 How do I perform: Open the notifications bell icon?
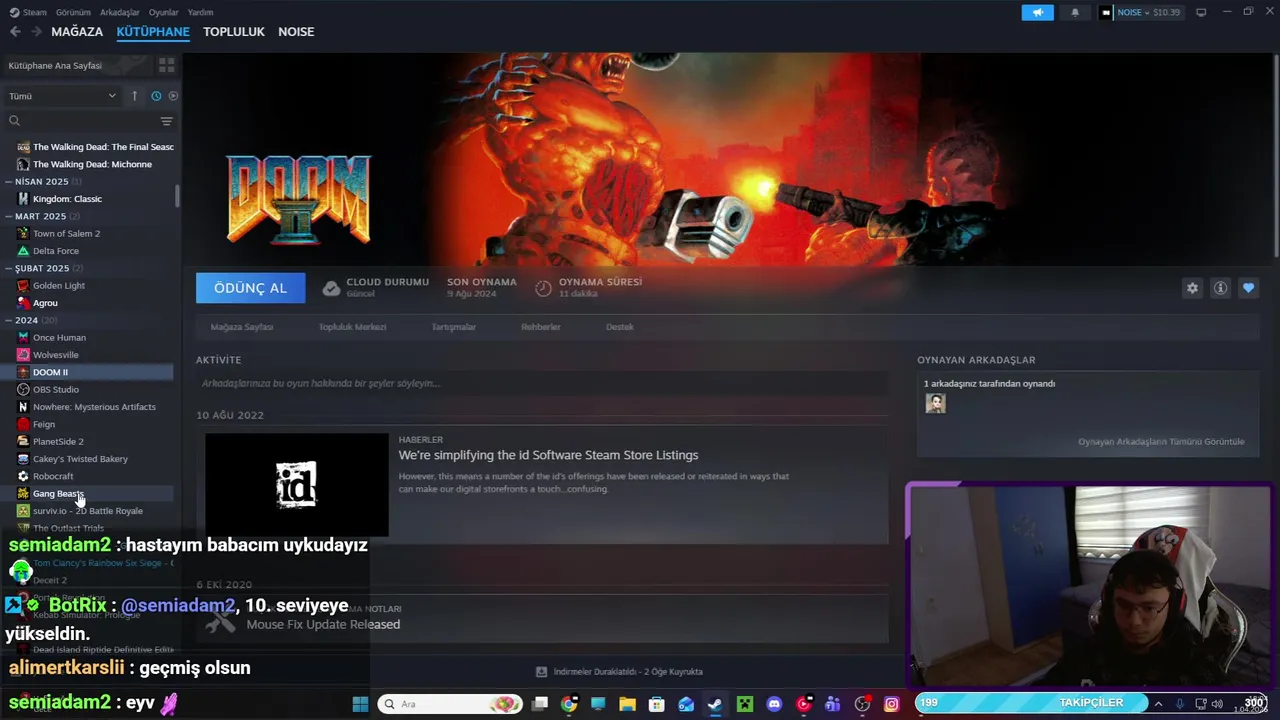1075,12
